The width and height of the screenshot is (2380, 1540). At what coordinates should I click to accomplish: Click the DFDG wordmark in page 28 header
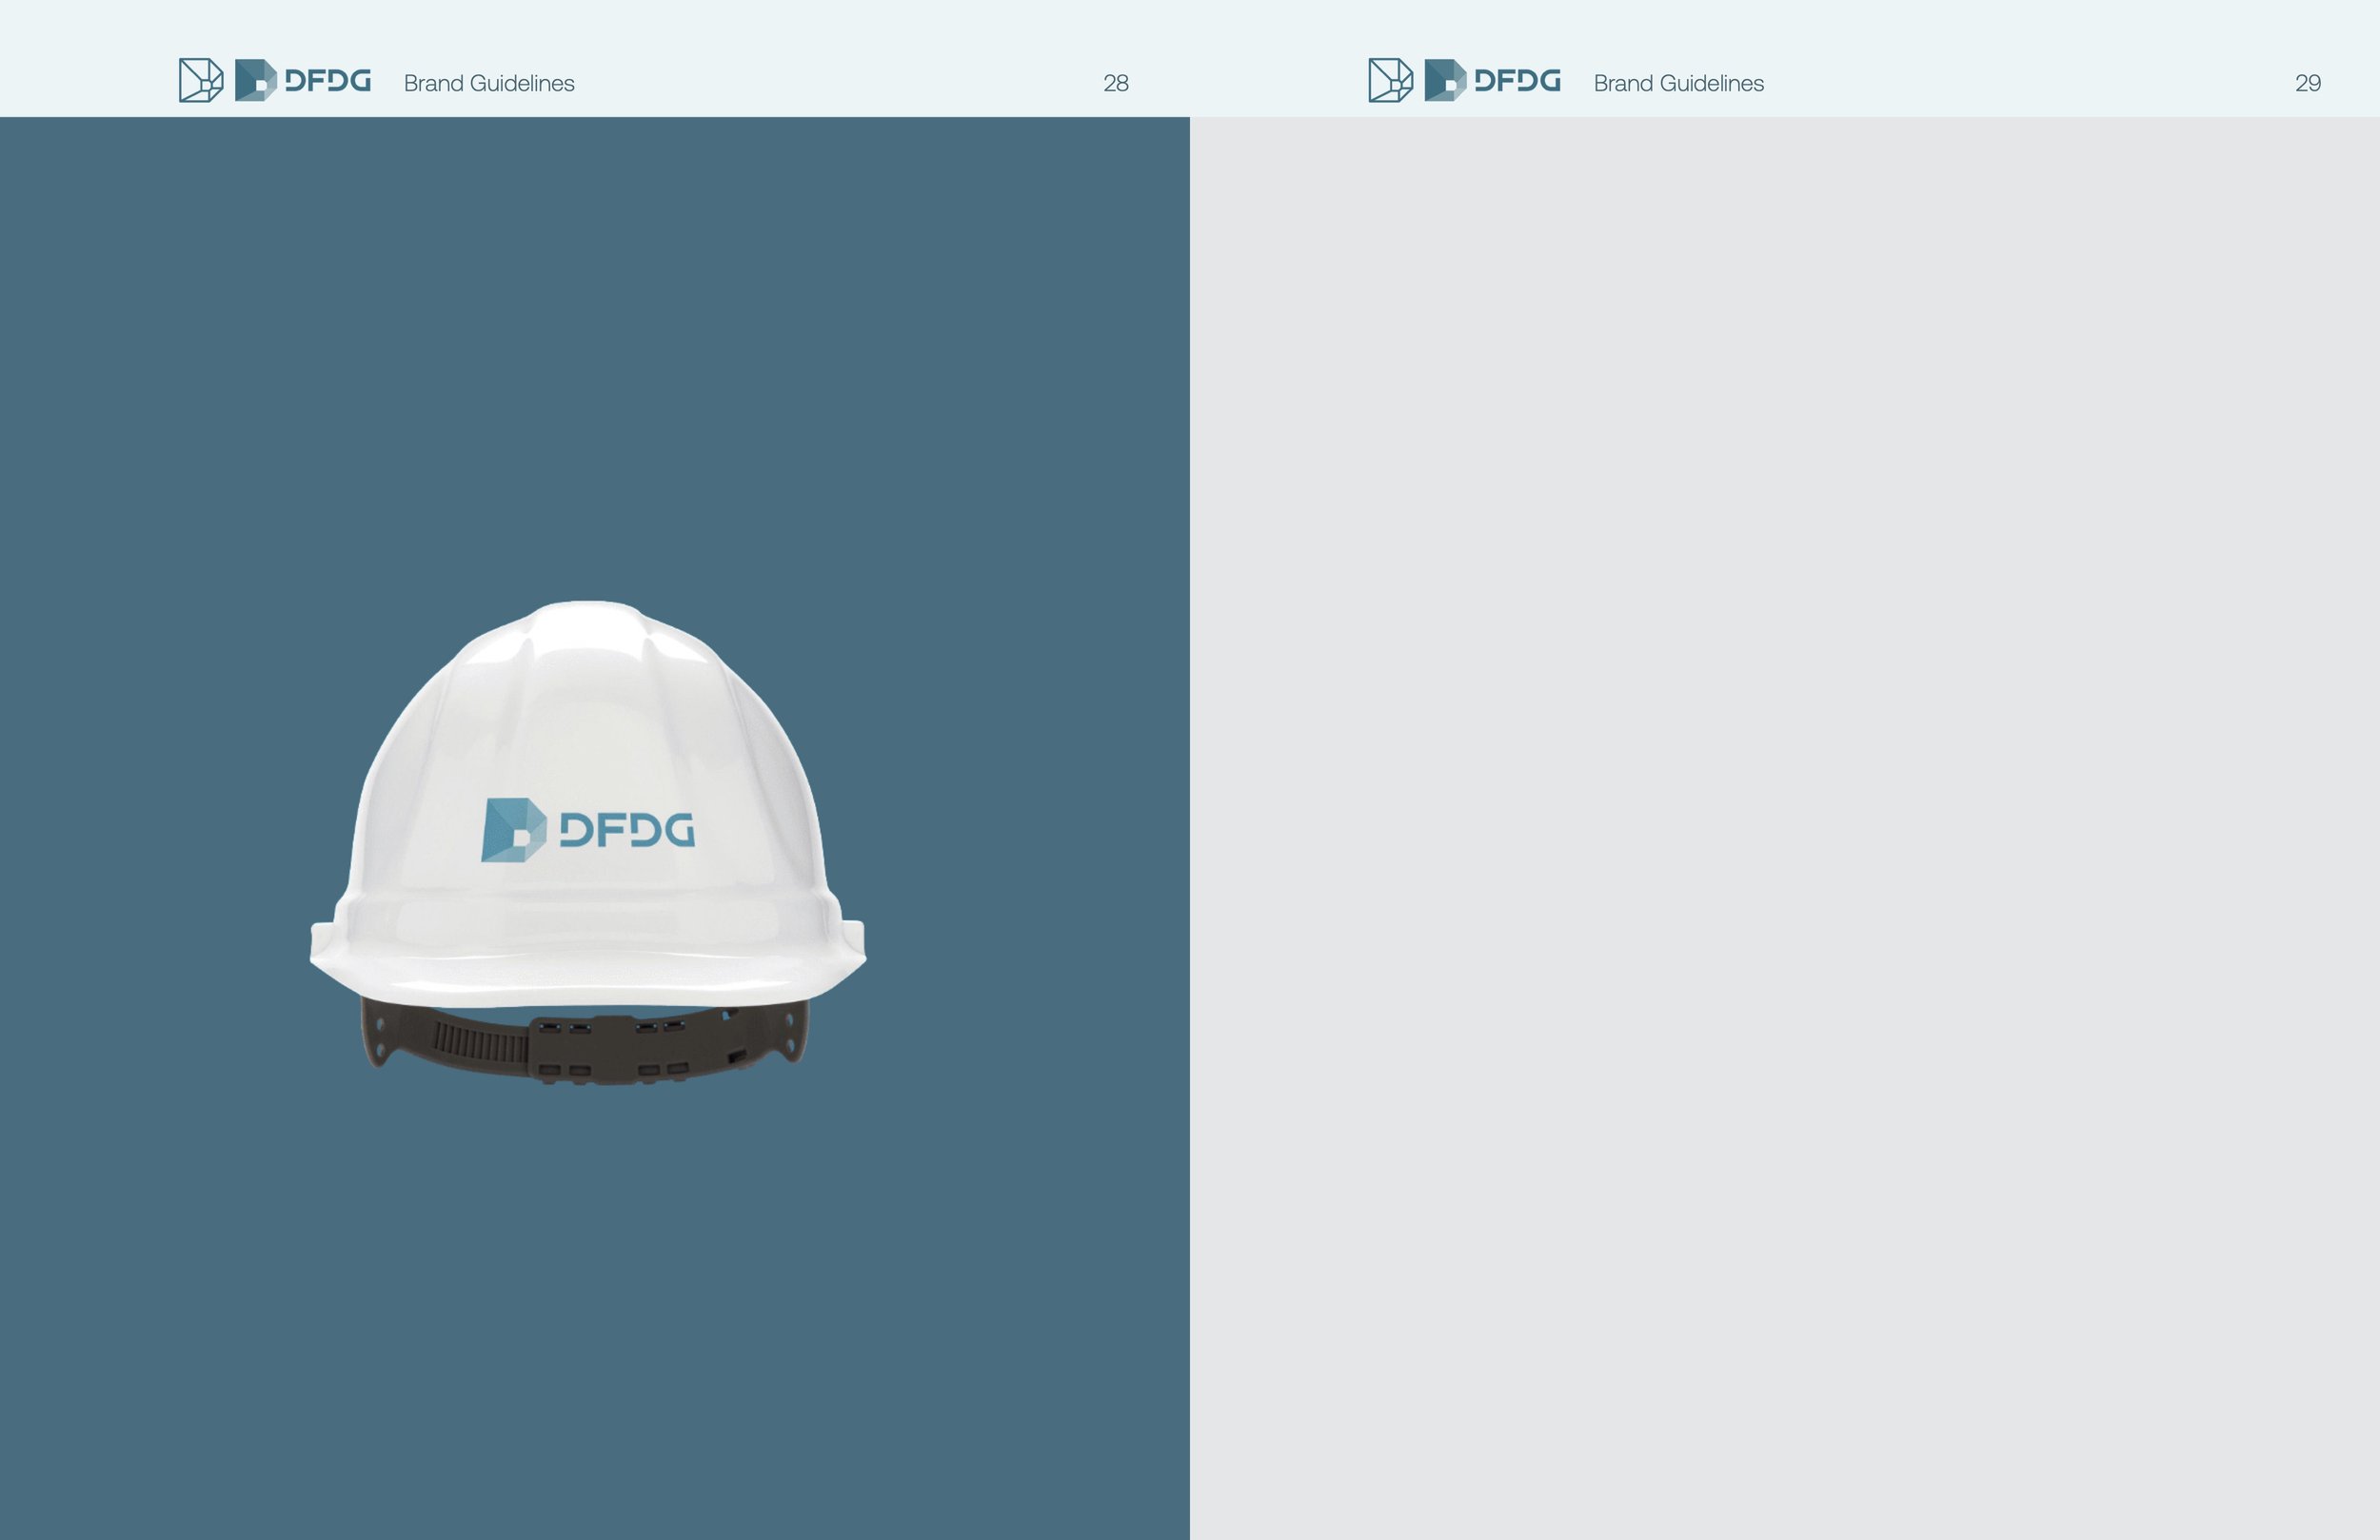click(328, 80)
